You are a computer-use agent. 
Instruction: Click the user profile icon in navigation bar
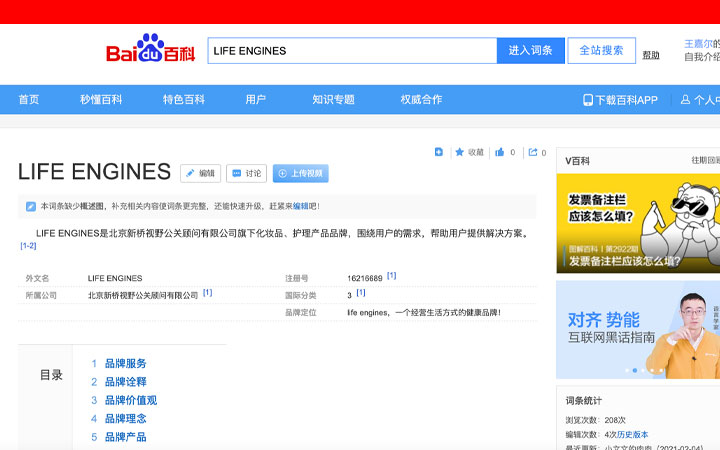tap(685, 99)
